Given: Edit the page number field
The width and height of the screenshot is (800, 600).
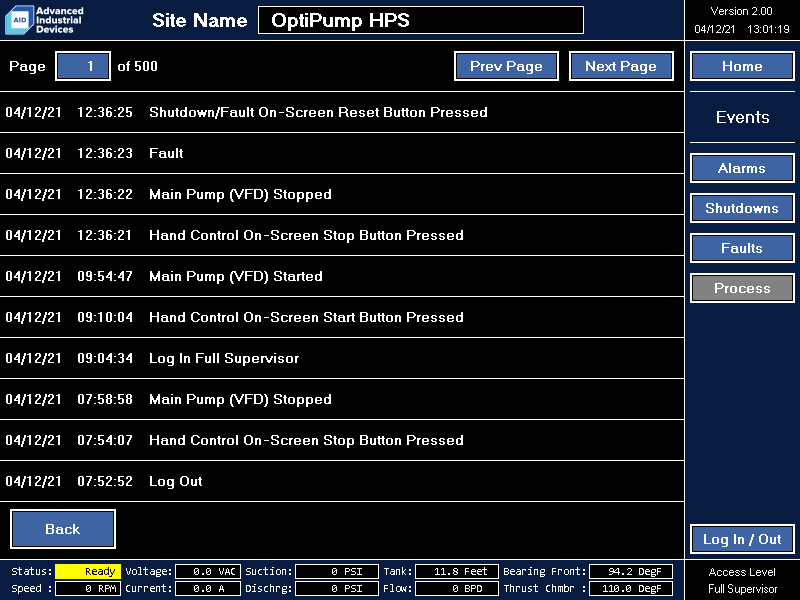Looking at the screenshot, I should (x=83, y=66).
